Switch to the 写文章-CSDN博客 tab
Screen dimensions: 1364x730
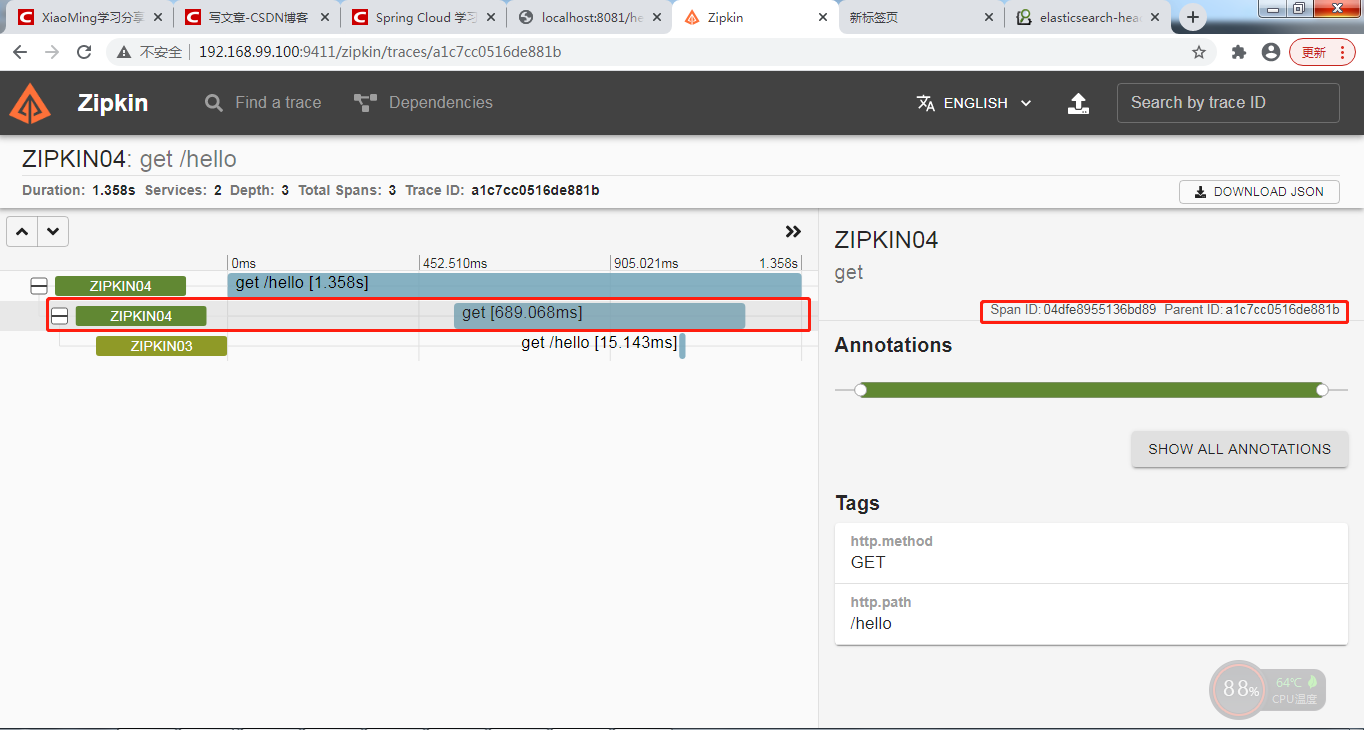point(256,17)
